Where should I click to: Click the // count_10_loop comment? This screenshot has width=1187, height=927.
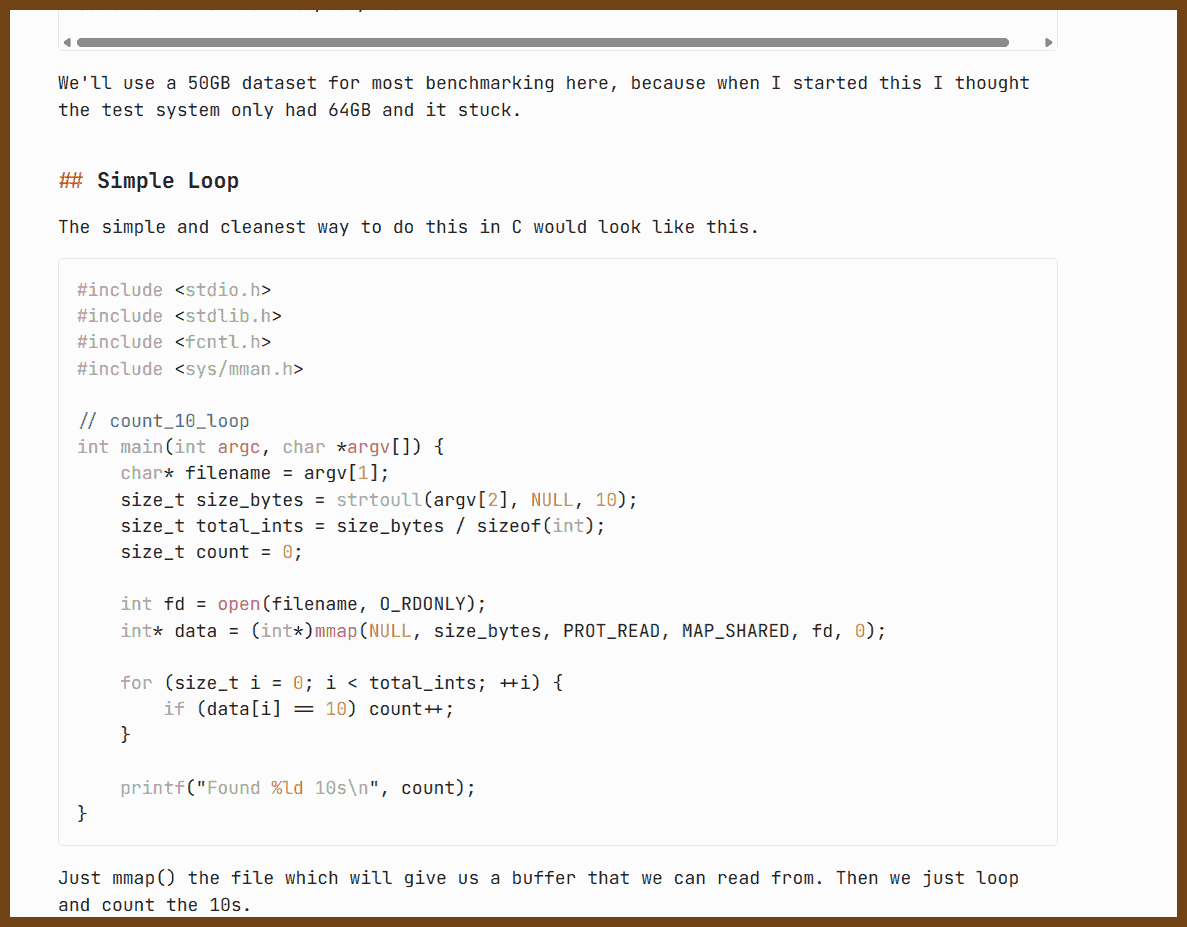164,421
